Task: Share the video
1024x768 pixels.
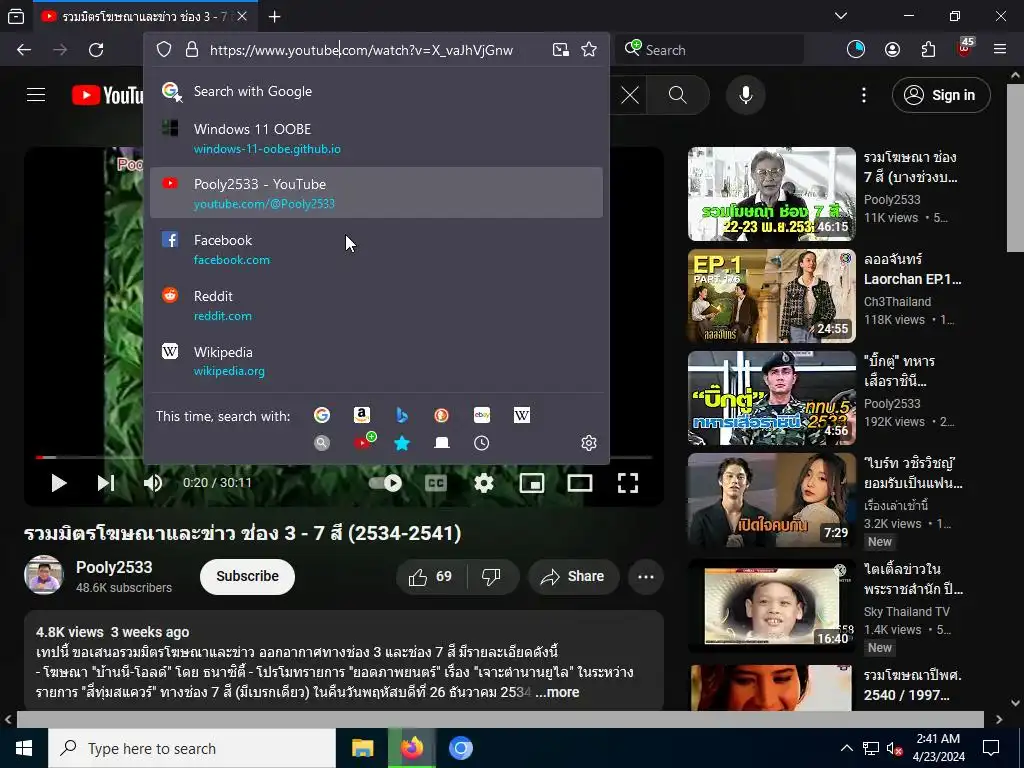Action: point(573,577)
